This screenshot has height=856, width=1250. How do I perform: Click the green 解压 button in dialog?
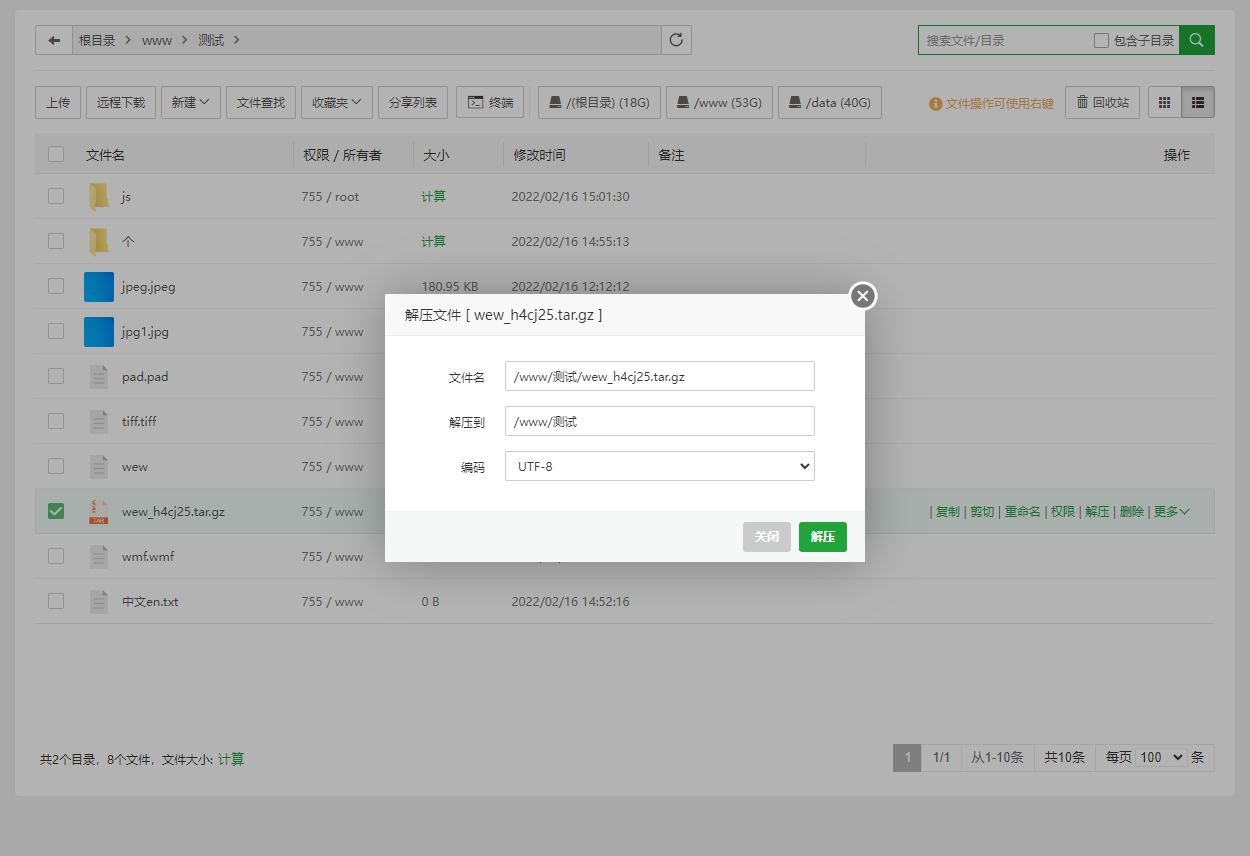point(822,537)
